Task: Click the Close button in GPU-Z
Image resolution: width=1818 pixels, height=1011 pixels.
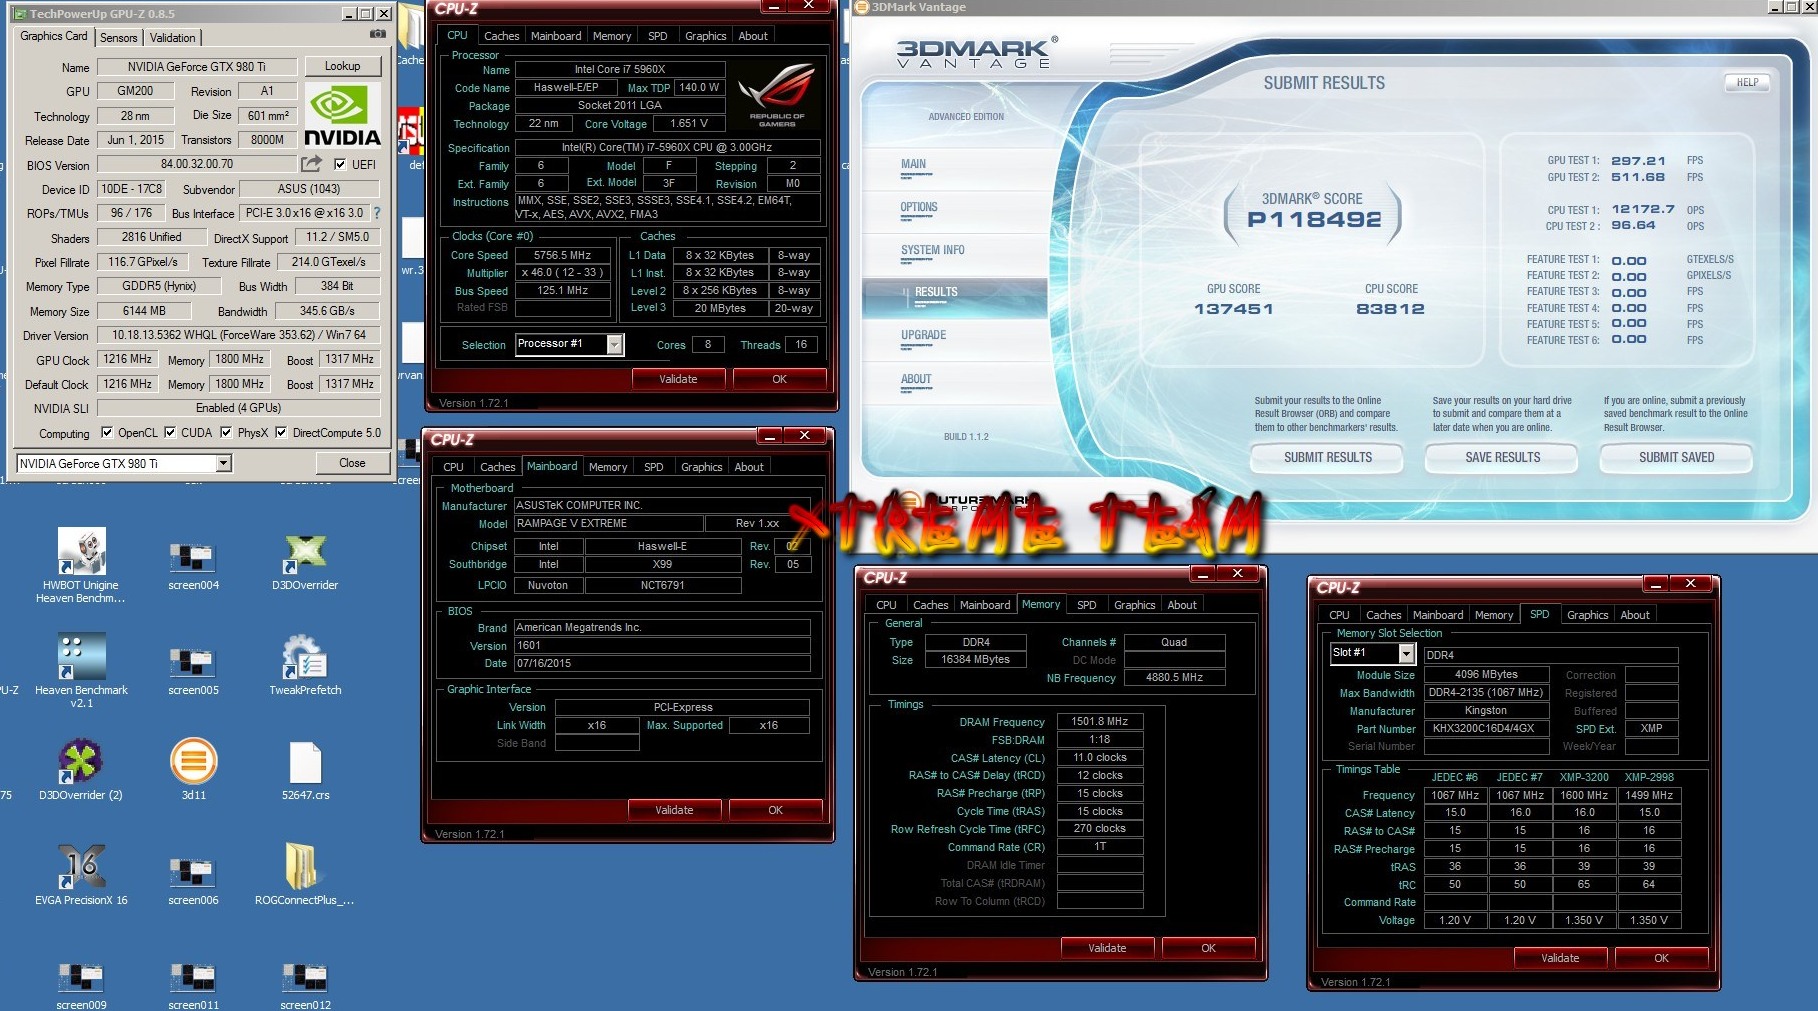Action: (352, 463)
